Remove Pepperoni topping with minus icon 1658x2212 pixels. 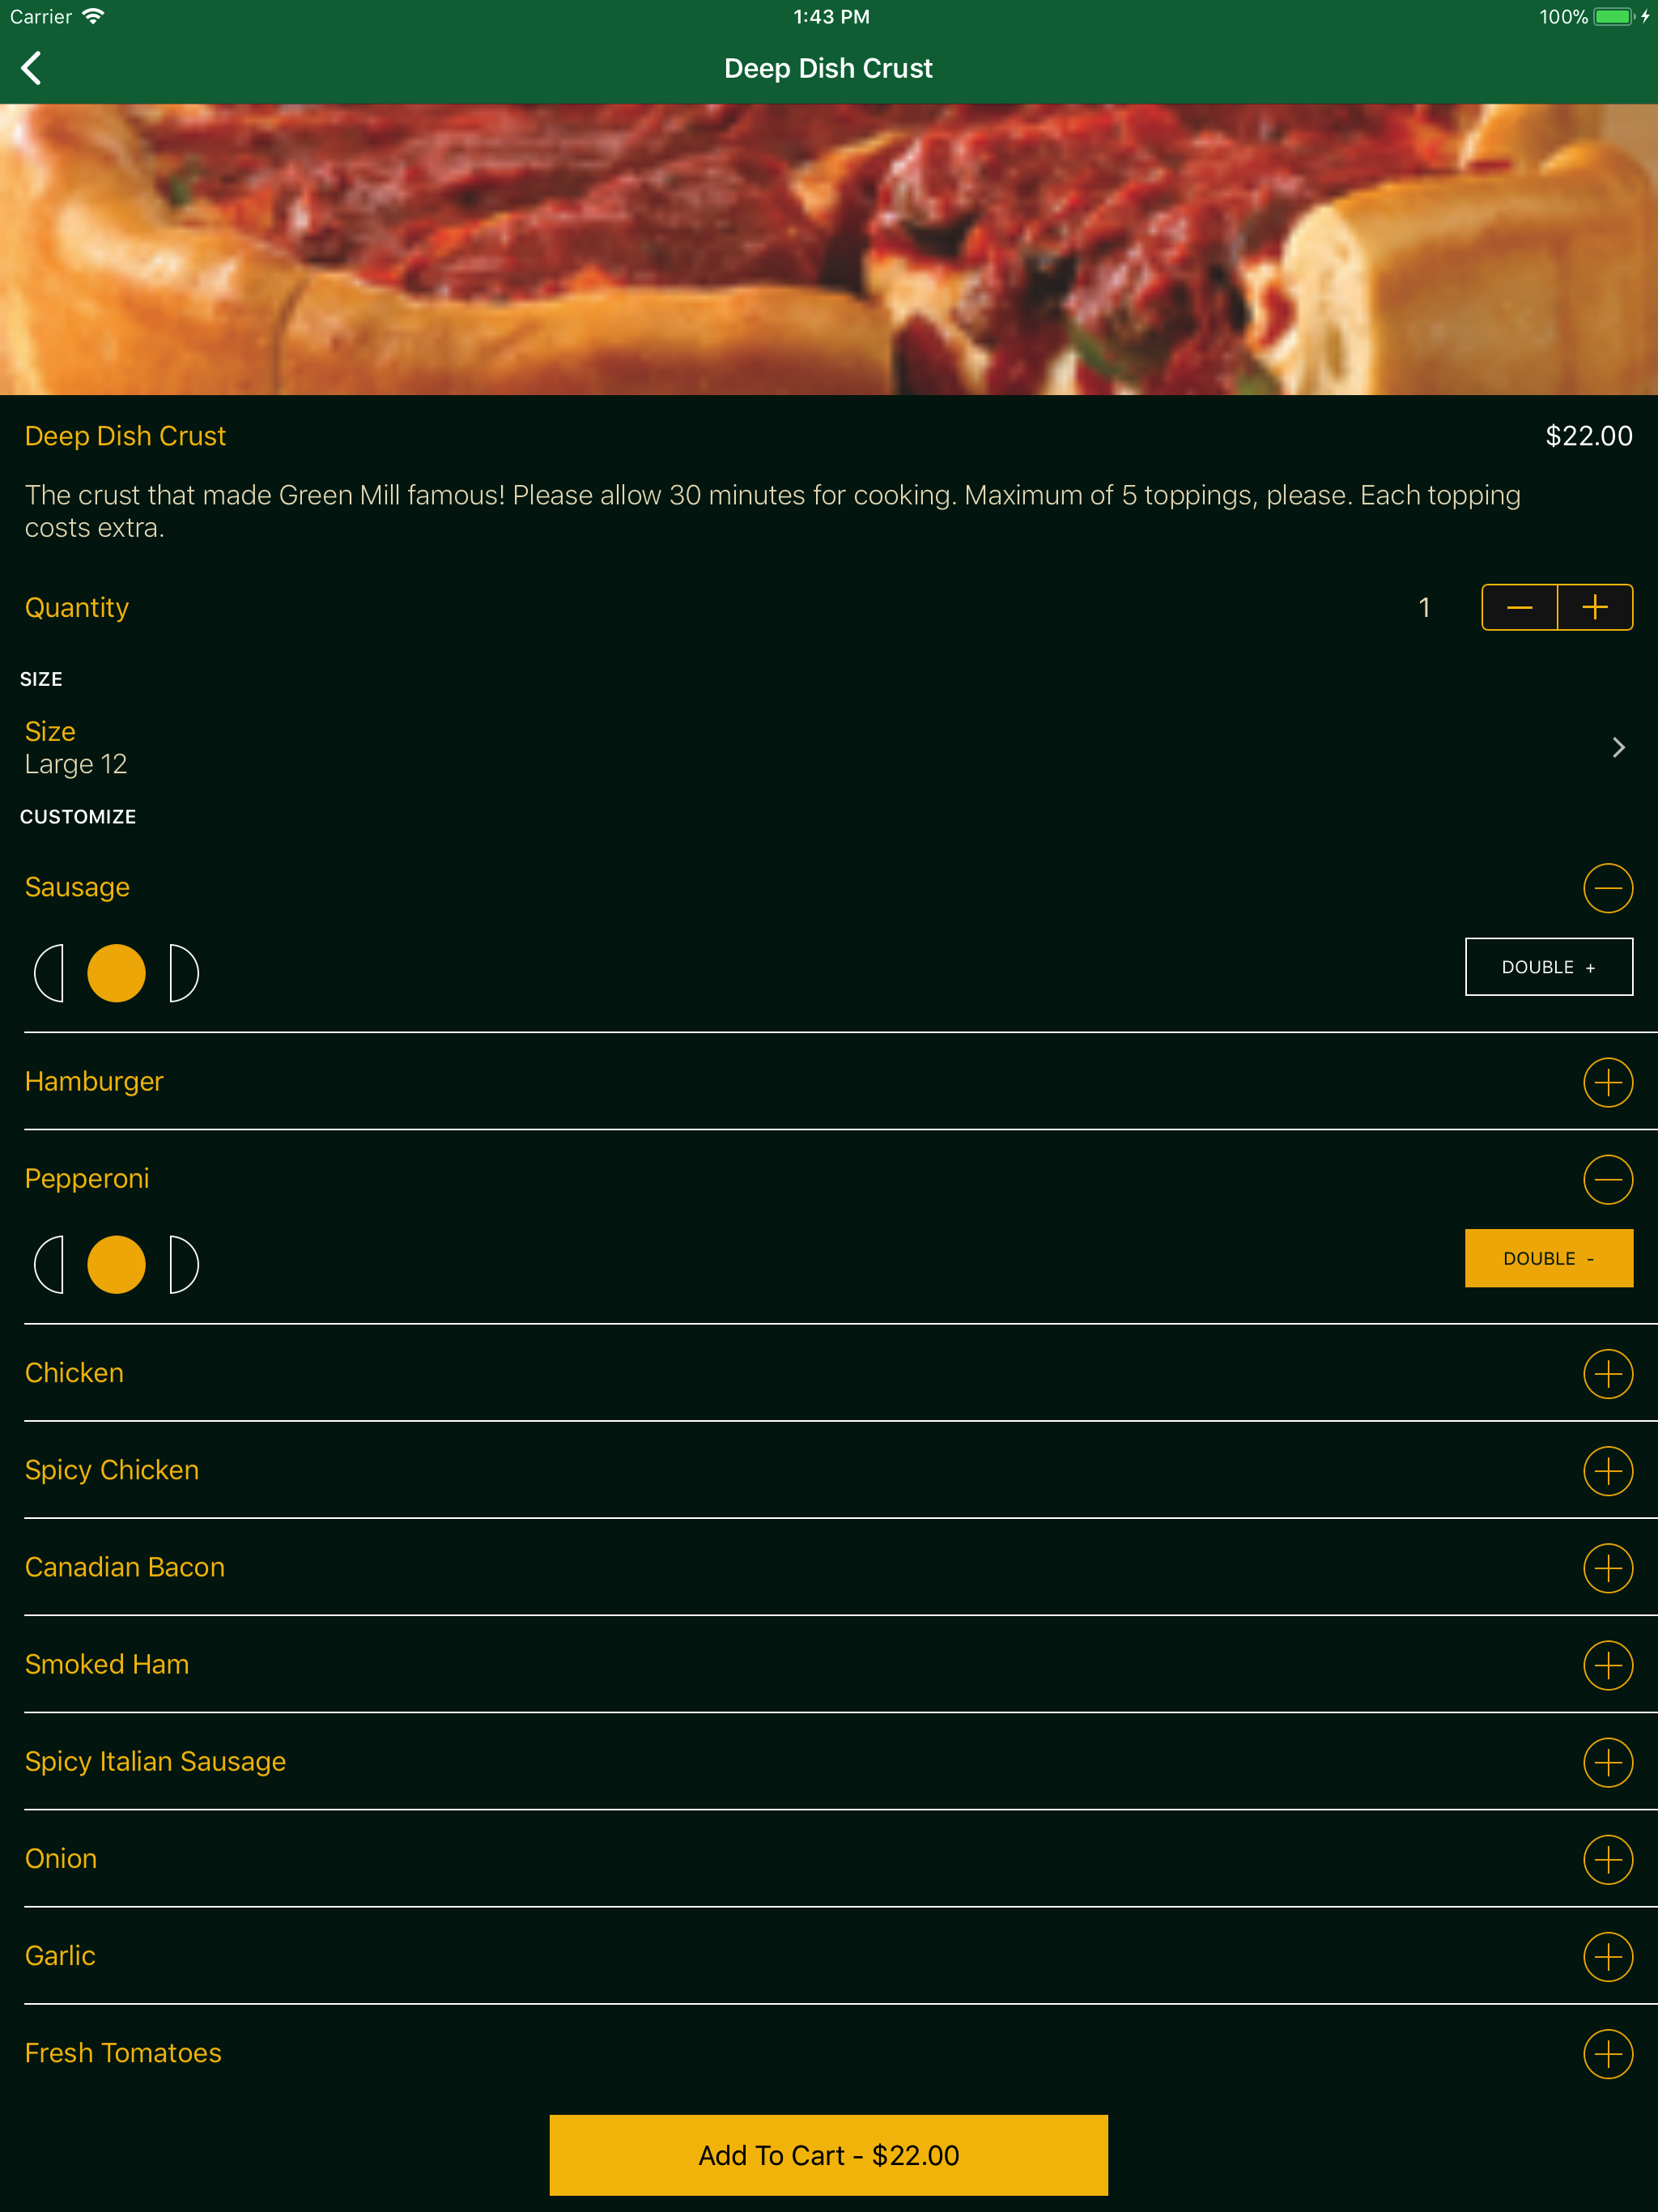(1607, 1179)
